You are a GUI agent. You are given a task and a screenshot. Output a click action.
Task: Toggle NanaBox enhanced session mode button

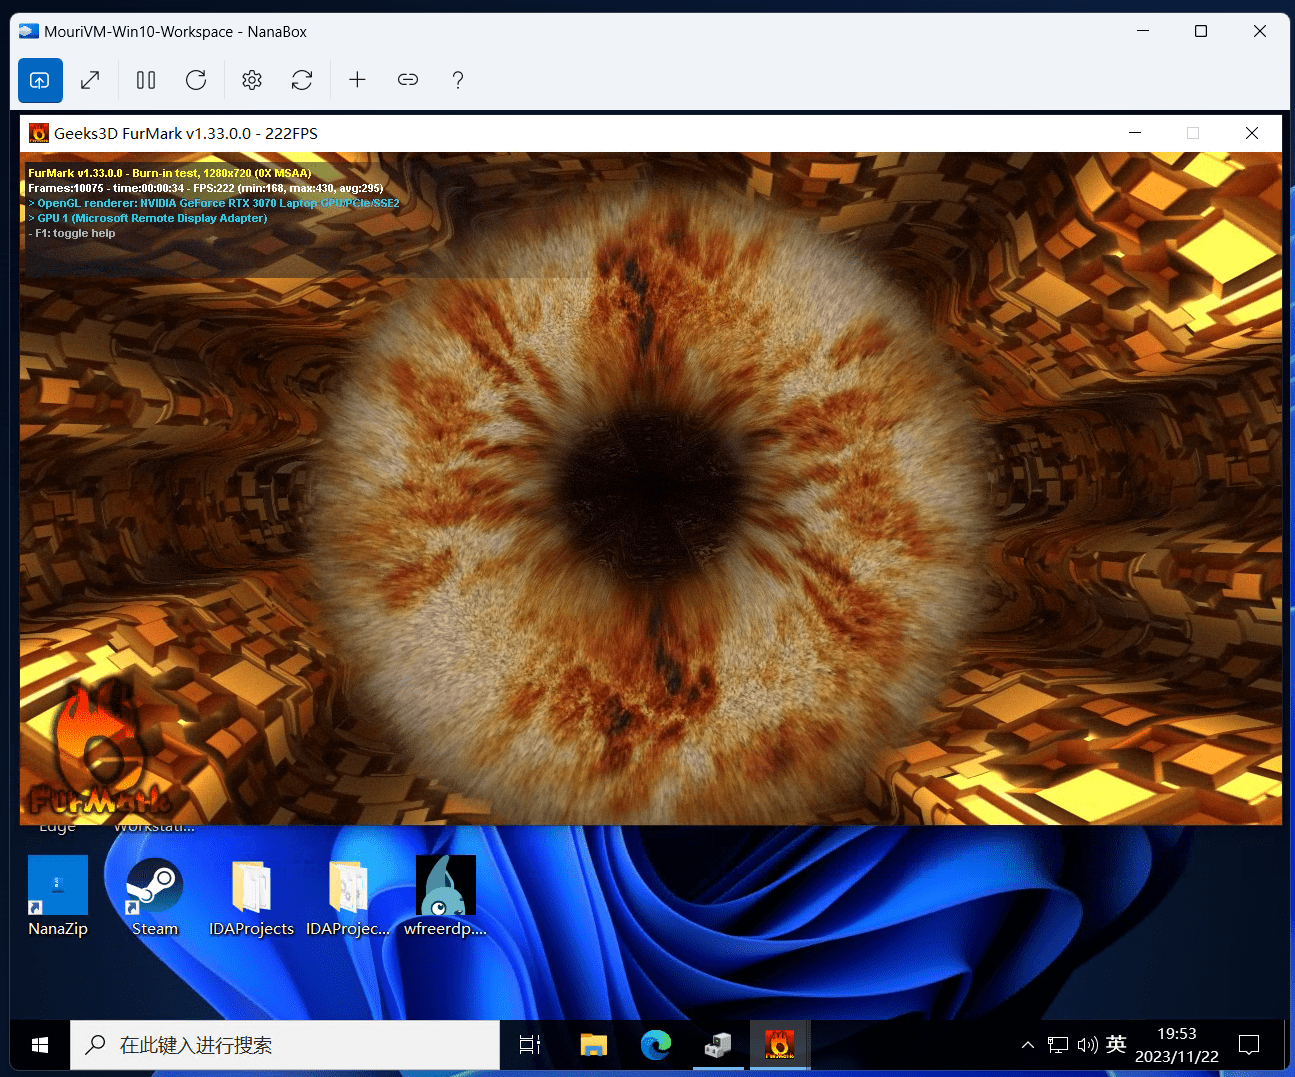40,80
